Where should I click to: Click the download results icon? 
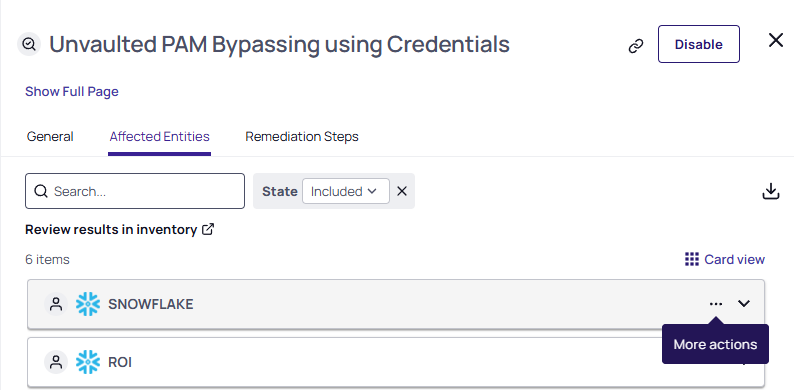[771, 191]
